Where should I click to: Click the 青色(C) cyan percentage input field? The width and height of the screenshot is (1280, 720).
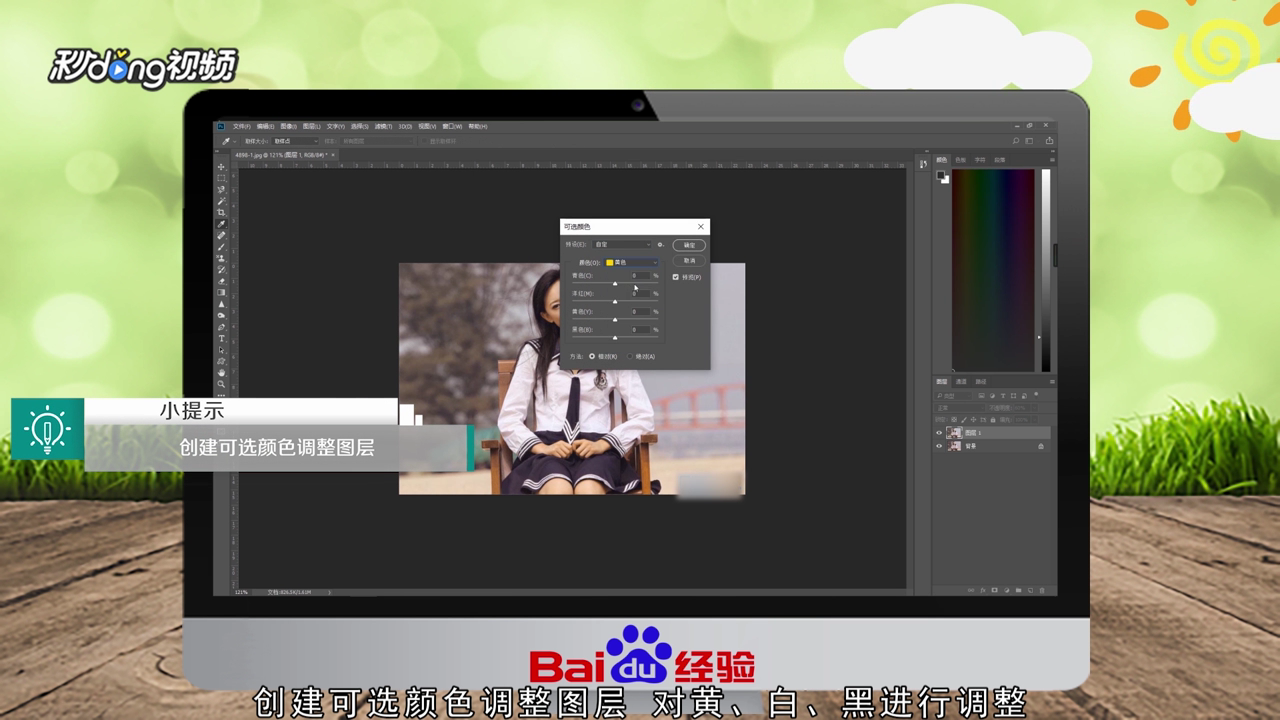[641, 275]
